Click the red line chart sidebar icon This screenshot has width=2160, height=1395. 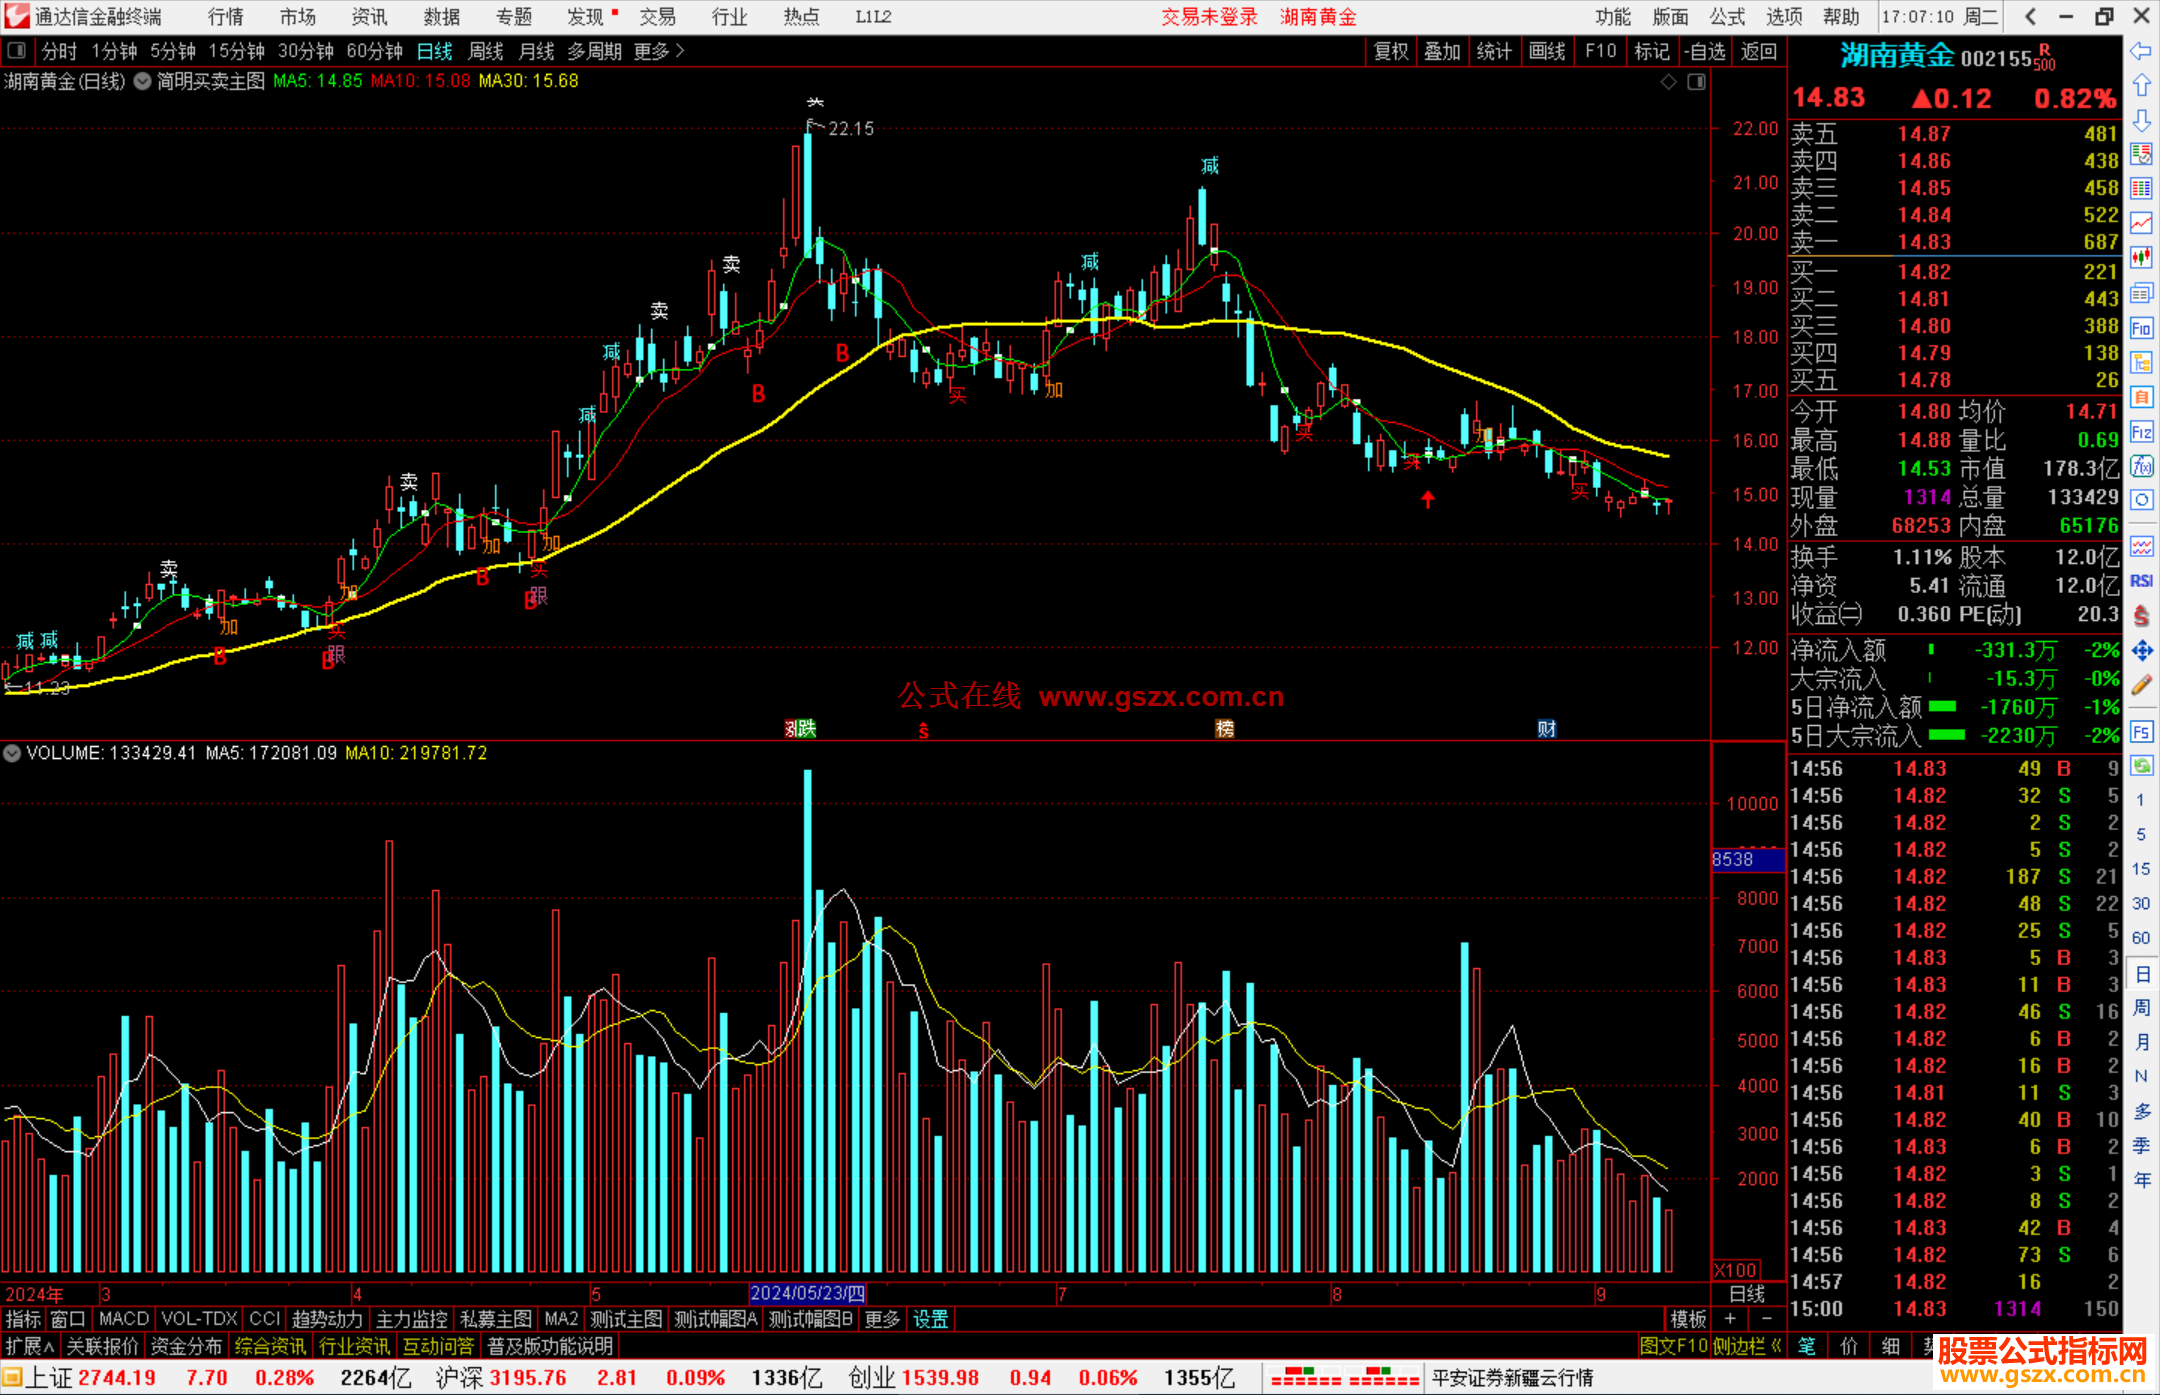(2141, 222)
